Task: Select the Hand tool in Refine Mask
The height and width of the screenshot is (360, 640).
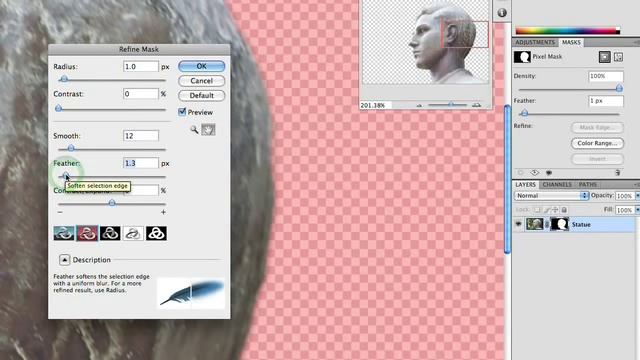Action: 208,130
